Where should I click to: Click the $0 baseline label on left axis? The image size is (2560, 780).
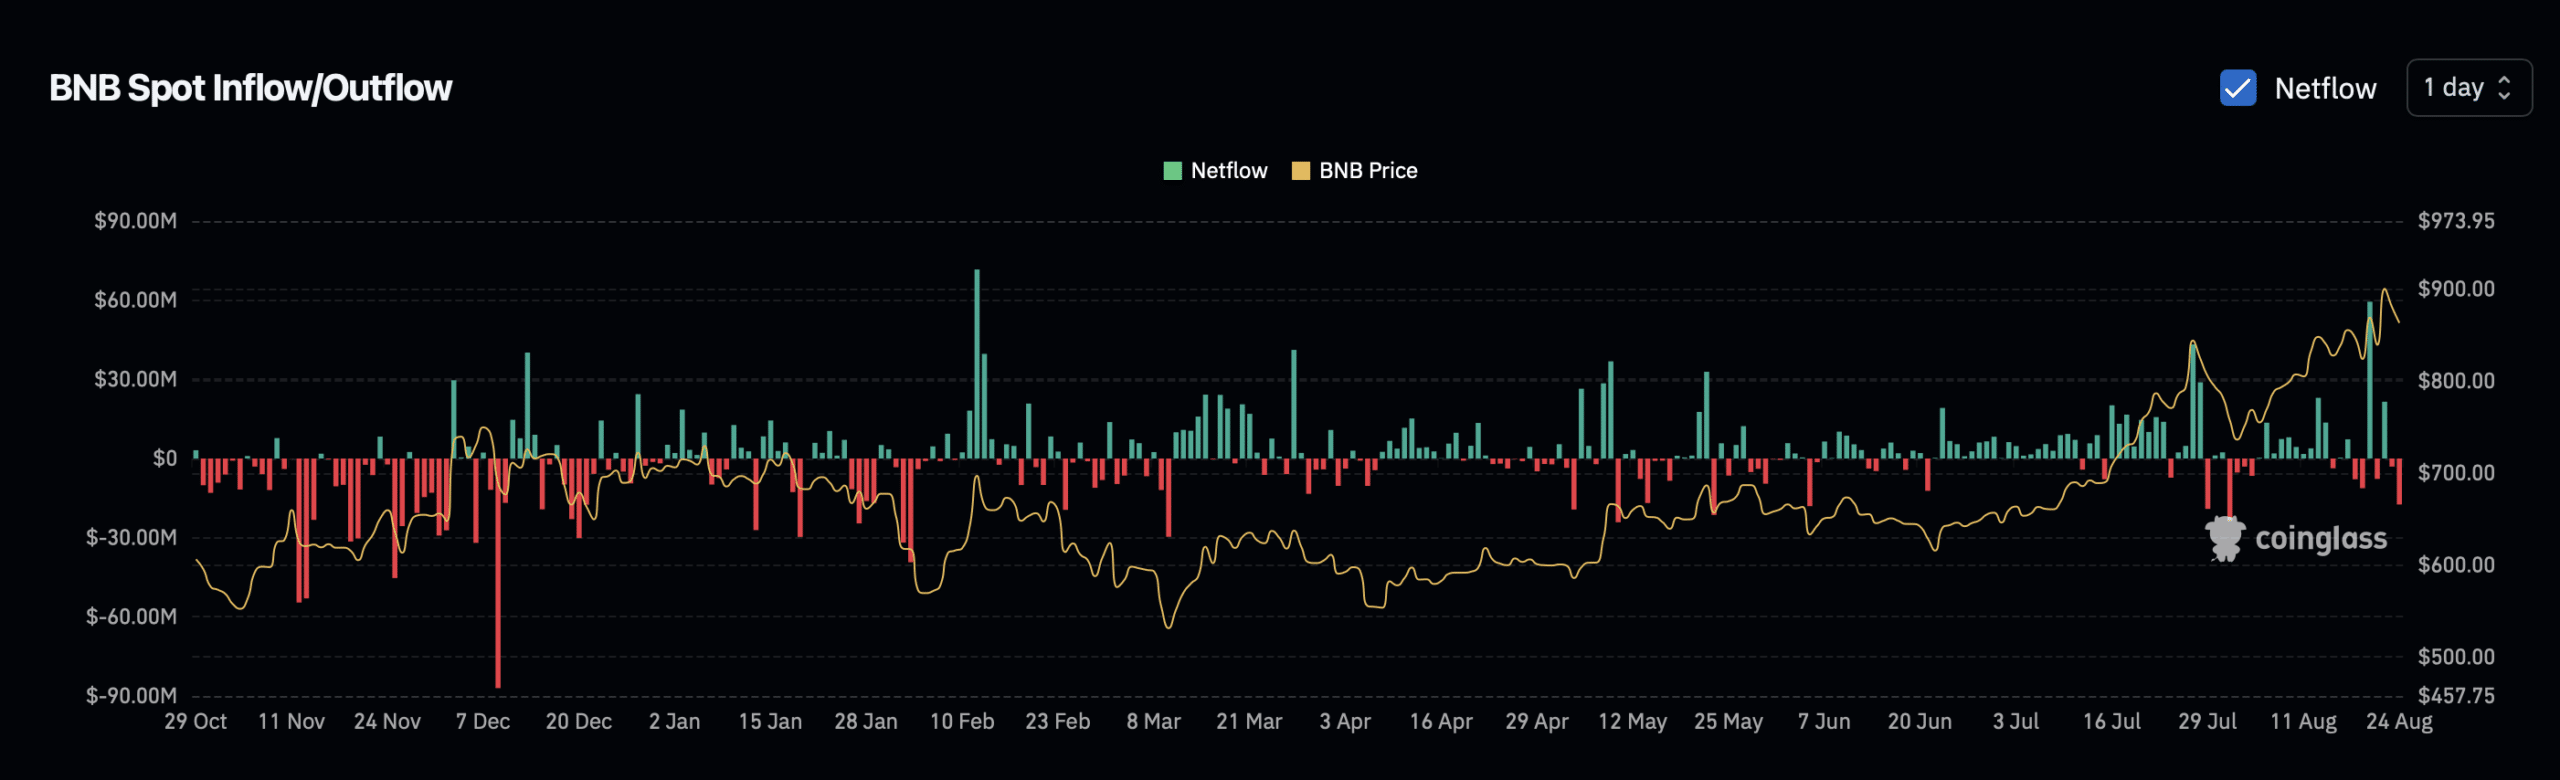pos(164,459)
